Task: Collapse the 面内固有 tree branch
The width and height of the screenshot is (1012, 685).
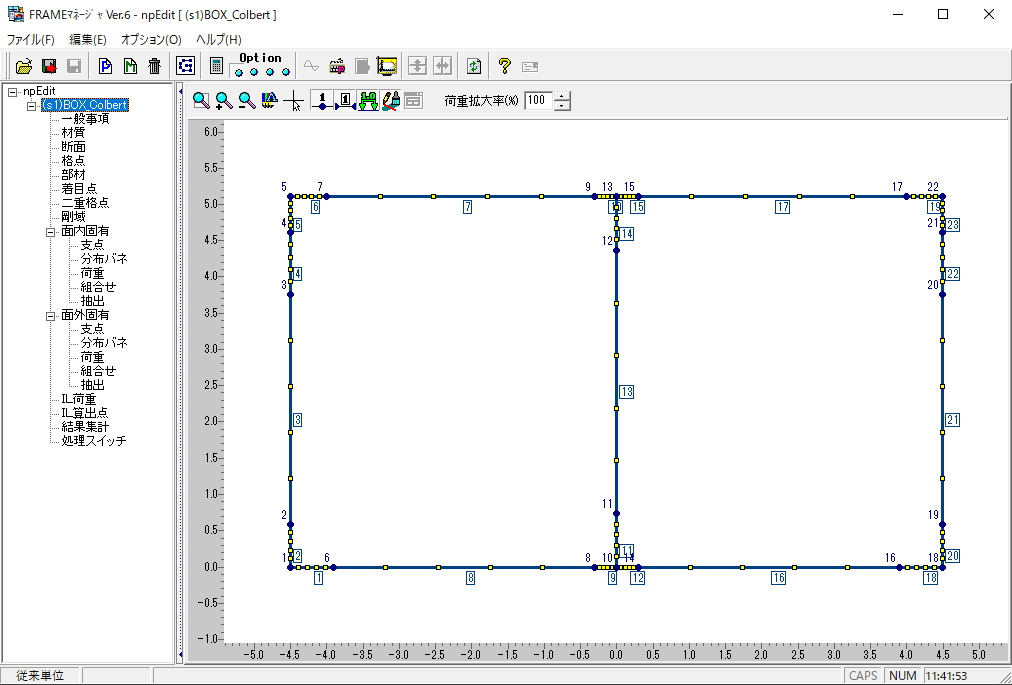Action: click(51, 232)
